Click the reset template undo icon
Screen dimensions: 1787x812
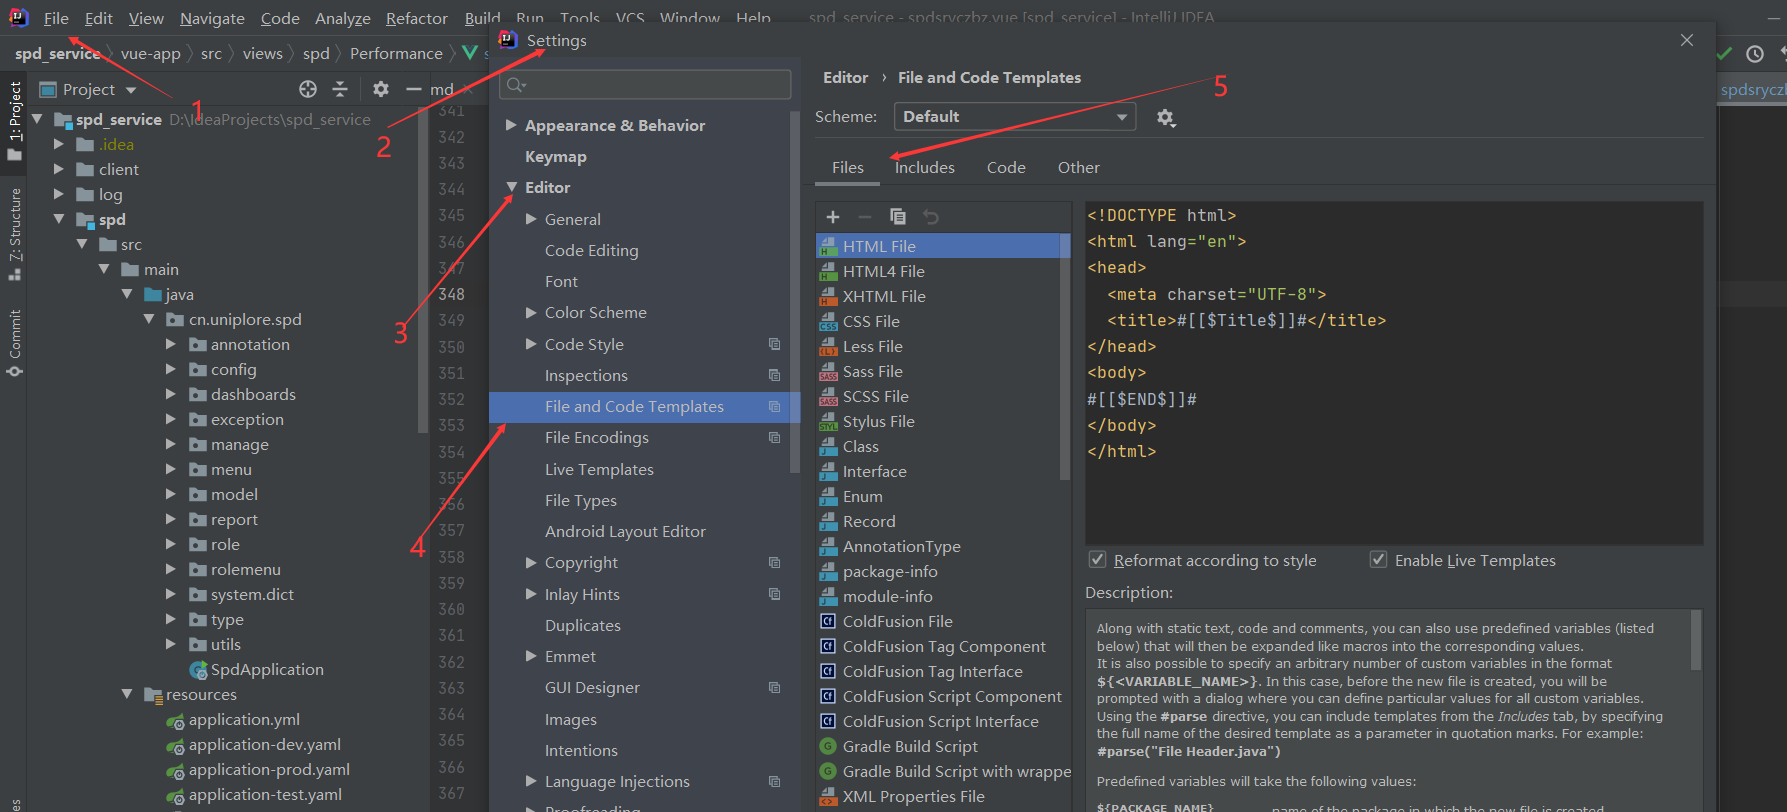931,217
